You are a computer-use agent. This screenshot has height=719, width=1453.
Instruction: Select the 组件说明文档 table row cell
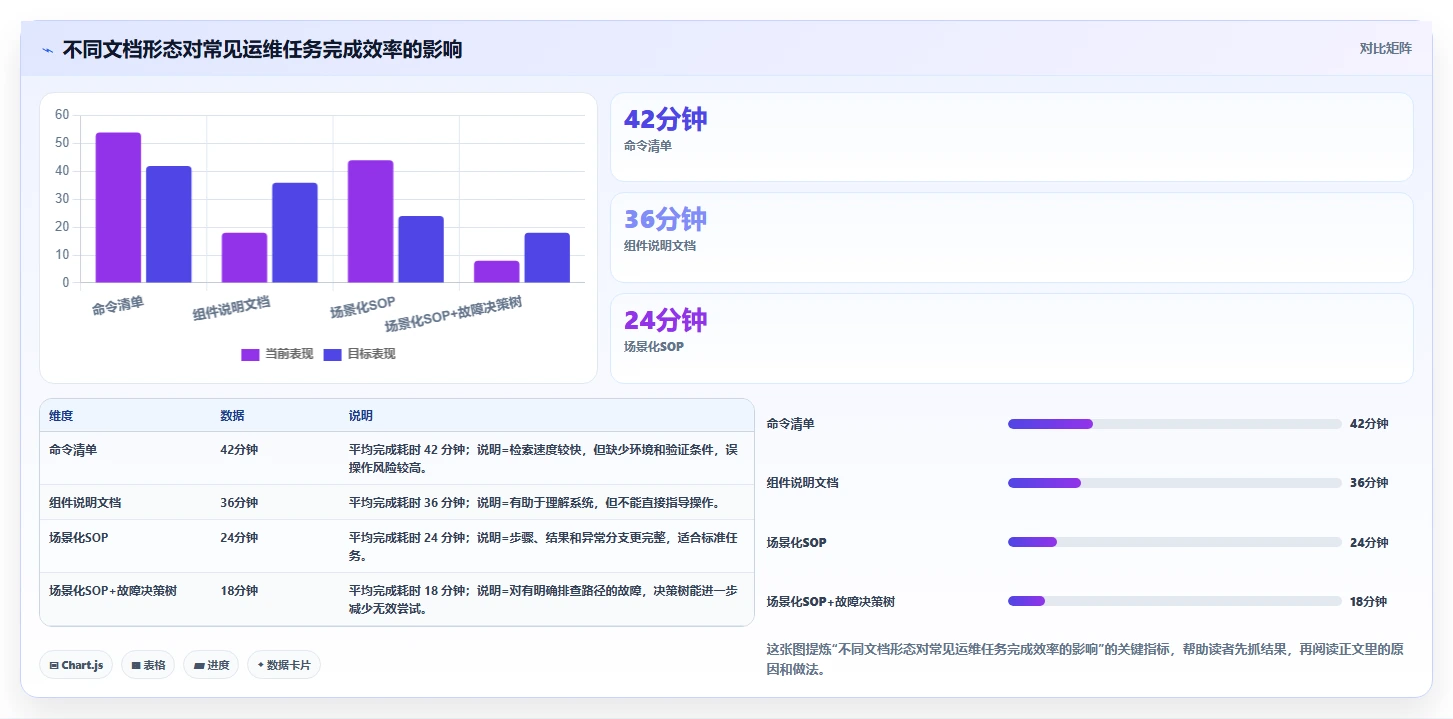pos(85,503)
